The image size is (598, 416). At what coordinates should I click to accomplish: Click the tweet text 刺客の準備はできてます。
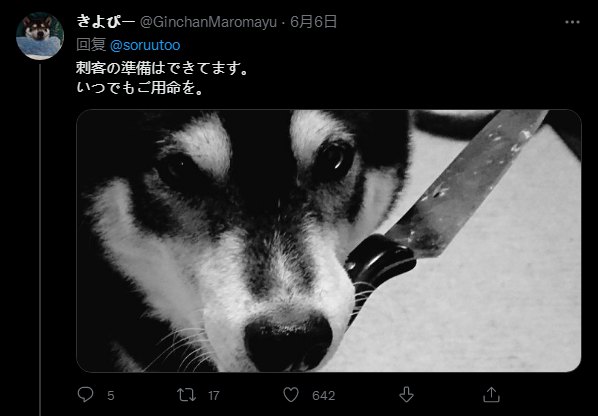(x=162, y=68)
